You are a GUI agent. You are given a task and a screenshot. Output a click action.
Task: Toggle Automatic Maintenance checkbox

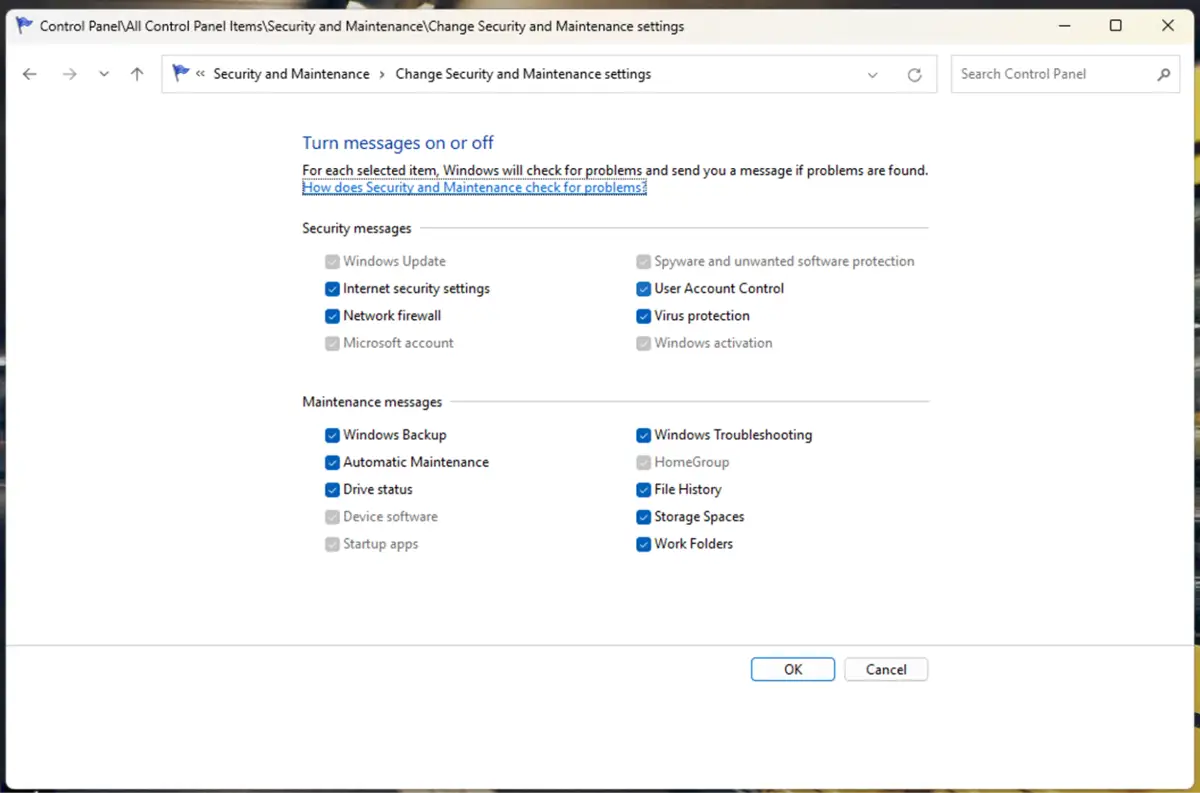(x=332, y=462)
